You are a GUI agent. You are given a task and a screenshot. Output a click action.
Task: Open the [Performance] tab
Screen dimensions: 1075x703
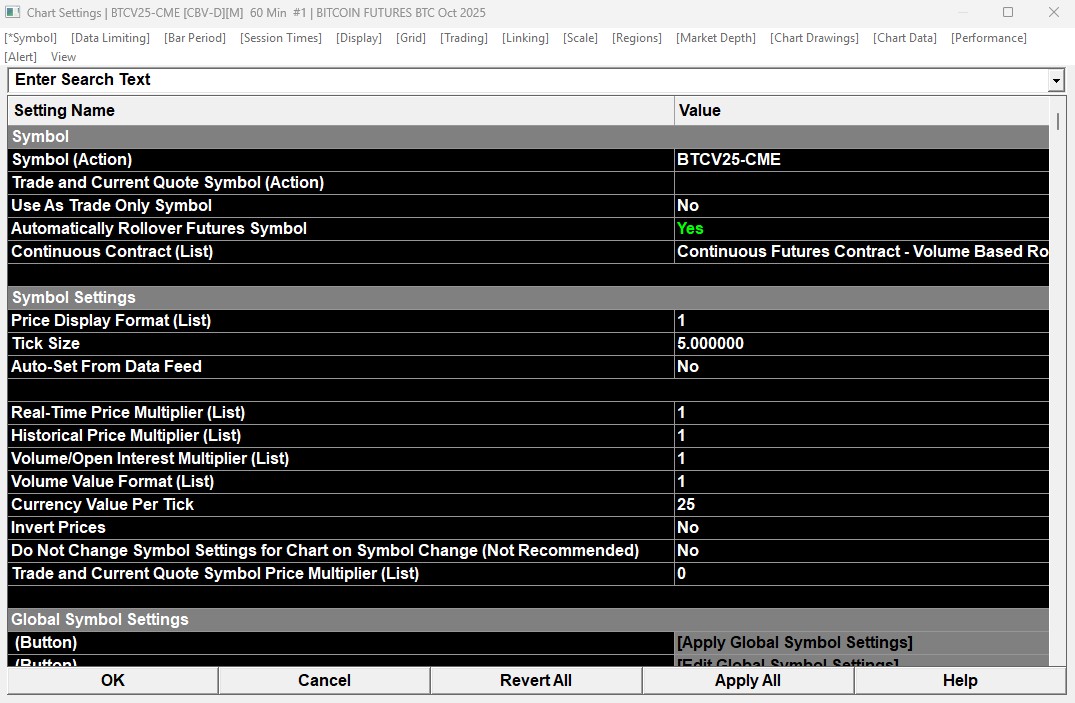pyautogui.click(x=989, y=38)
